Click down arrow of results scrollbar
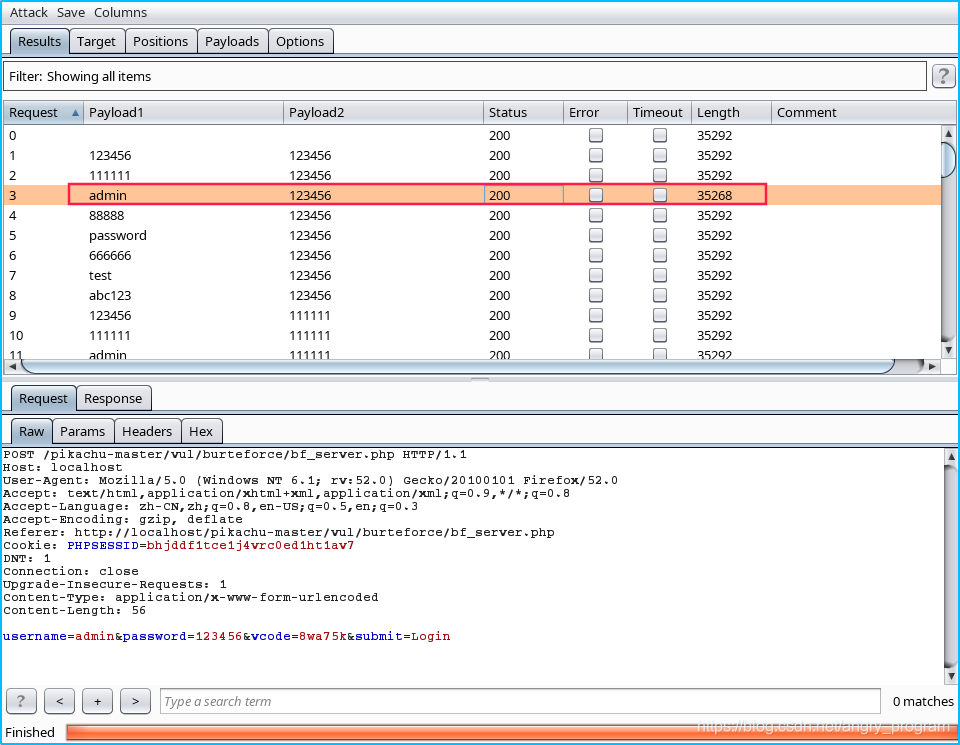 tap(948, 351)
